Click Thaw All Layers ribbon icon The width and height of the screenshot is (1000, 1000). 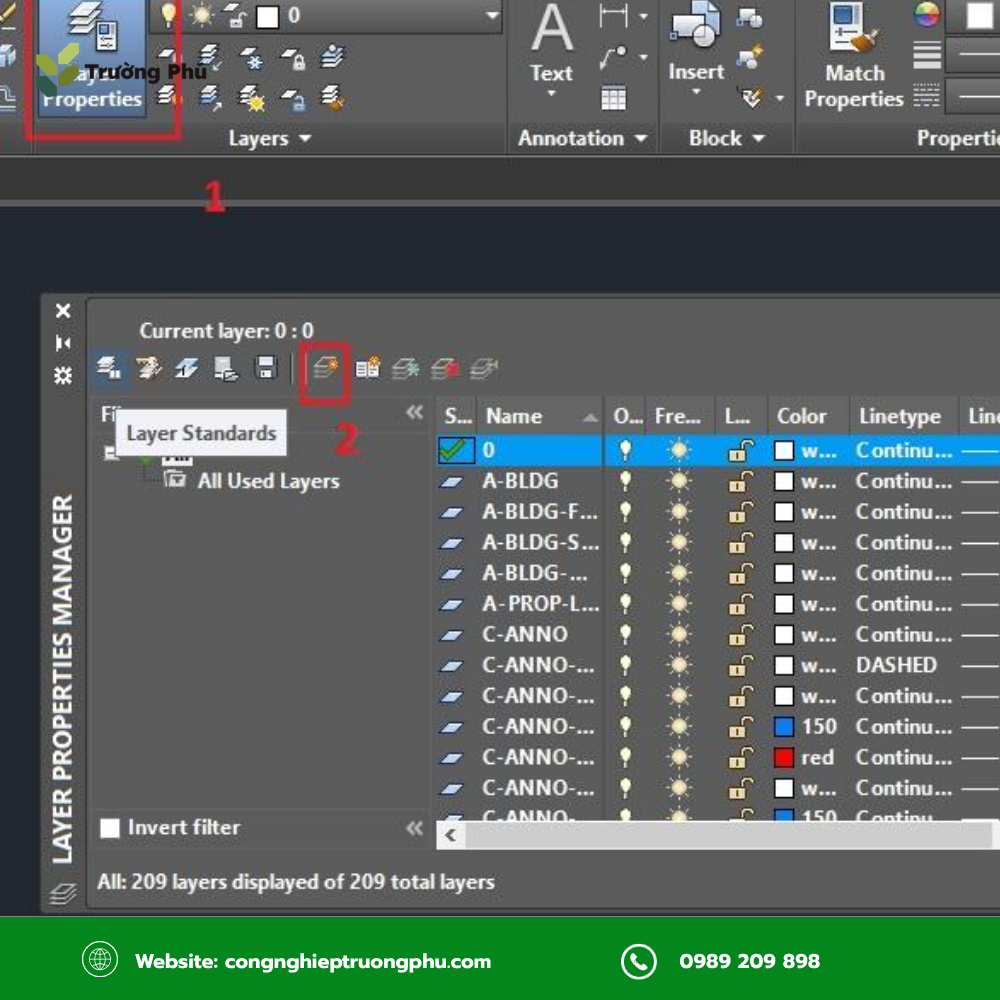coord(252,98)
